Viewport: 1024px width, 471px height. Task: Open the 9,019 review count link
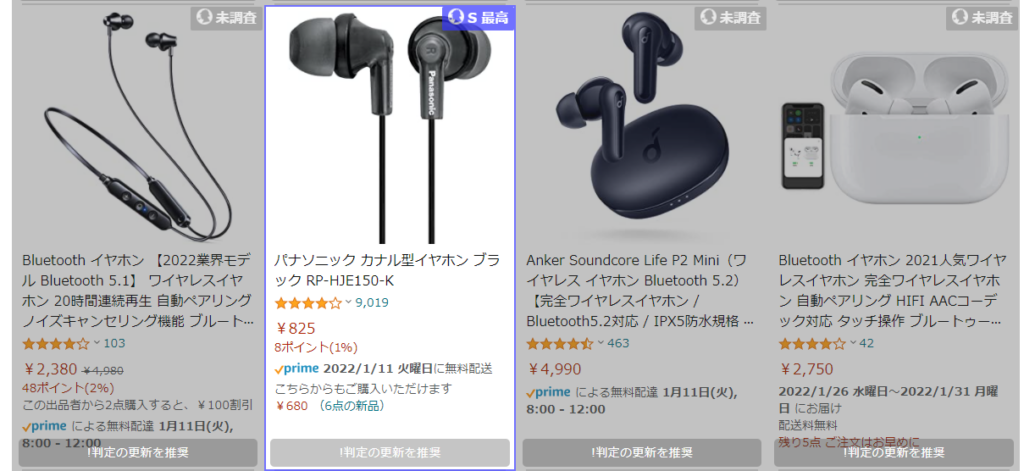[372, 303]
